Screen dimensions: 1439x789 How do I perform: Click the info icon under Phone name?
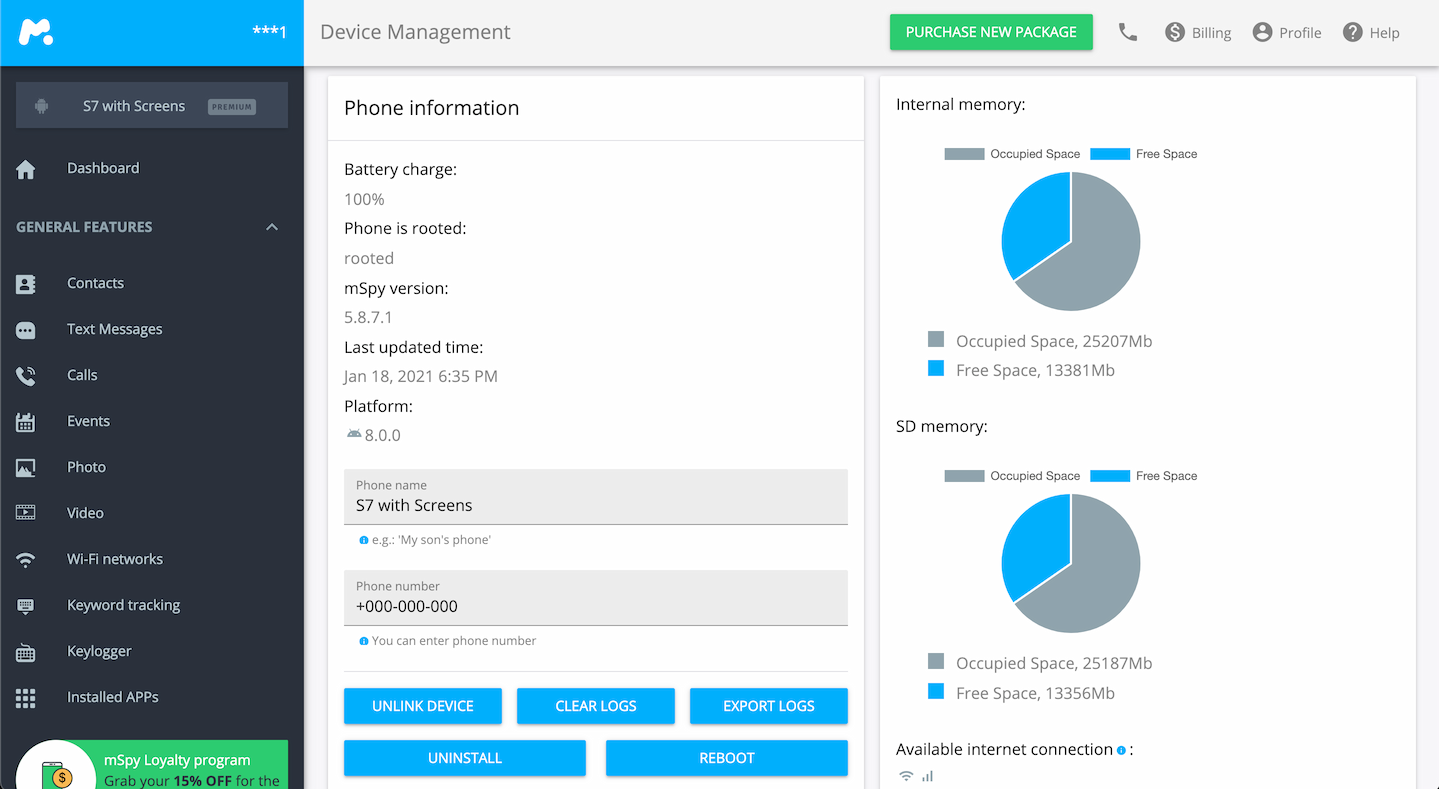coord(363,540)
